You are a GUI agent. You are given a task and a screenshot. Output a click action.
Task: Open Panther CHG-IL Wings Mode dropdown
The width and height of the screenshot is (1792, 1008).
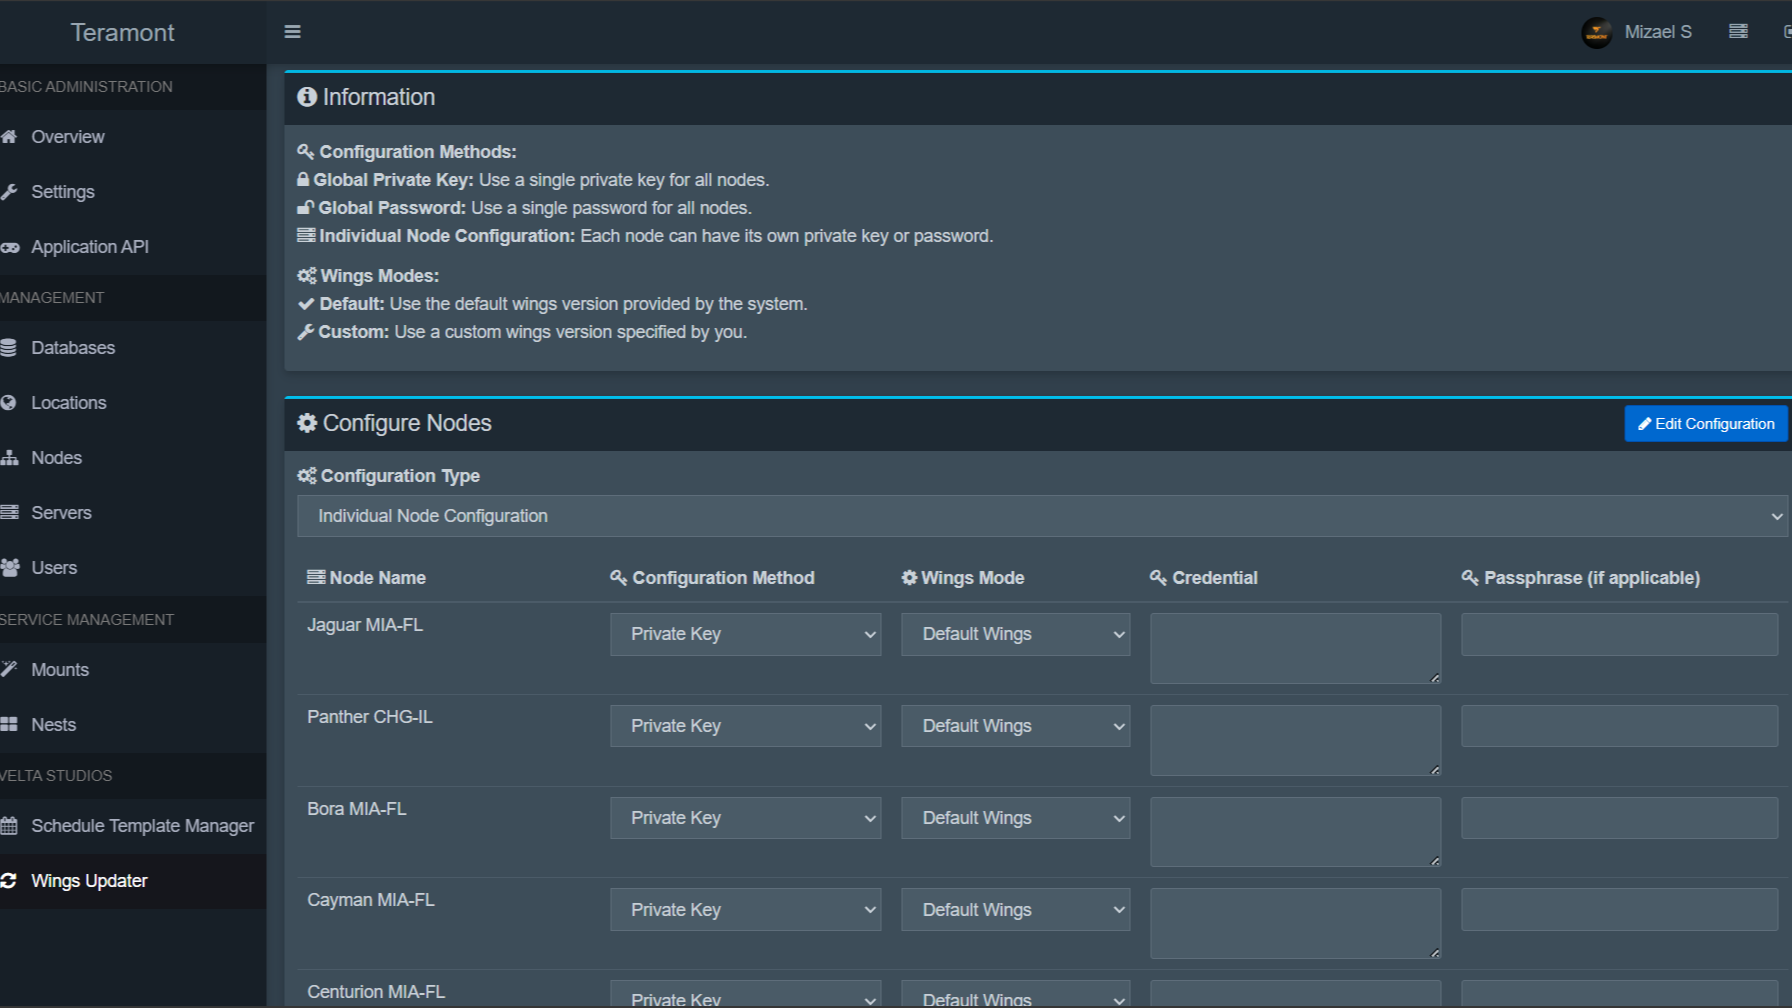(x=1015, y=726)
